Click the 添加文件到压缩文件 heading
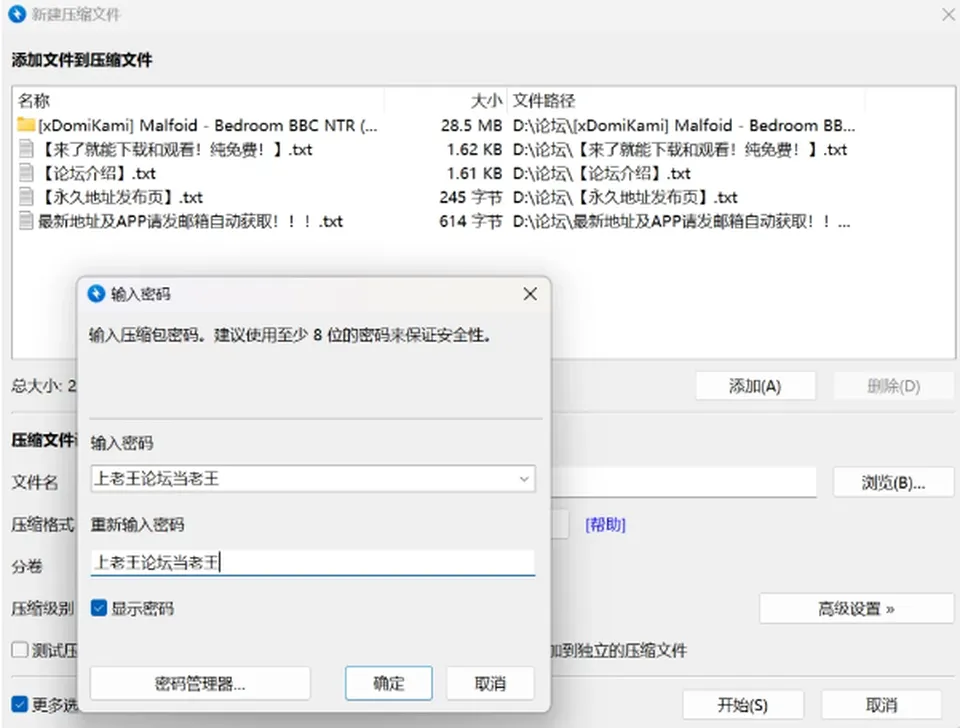Screen dimensions: 960x728 pos(82,60)
